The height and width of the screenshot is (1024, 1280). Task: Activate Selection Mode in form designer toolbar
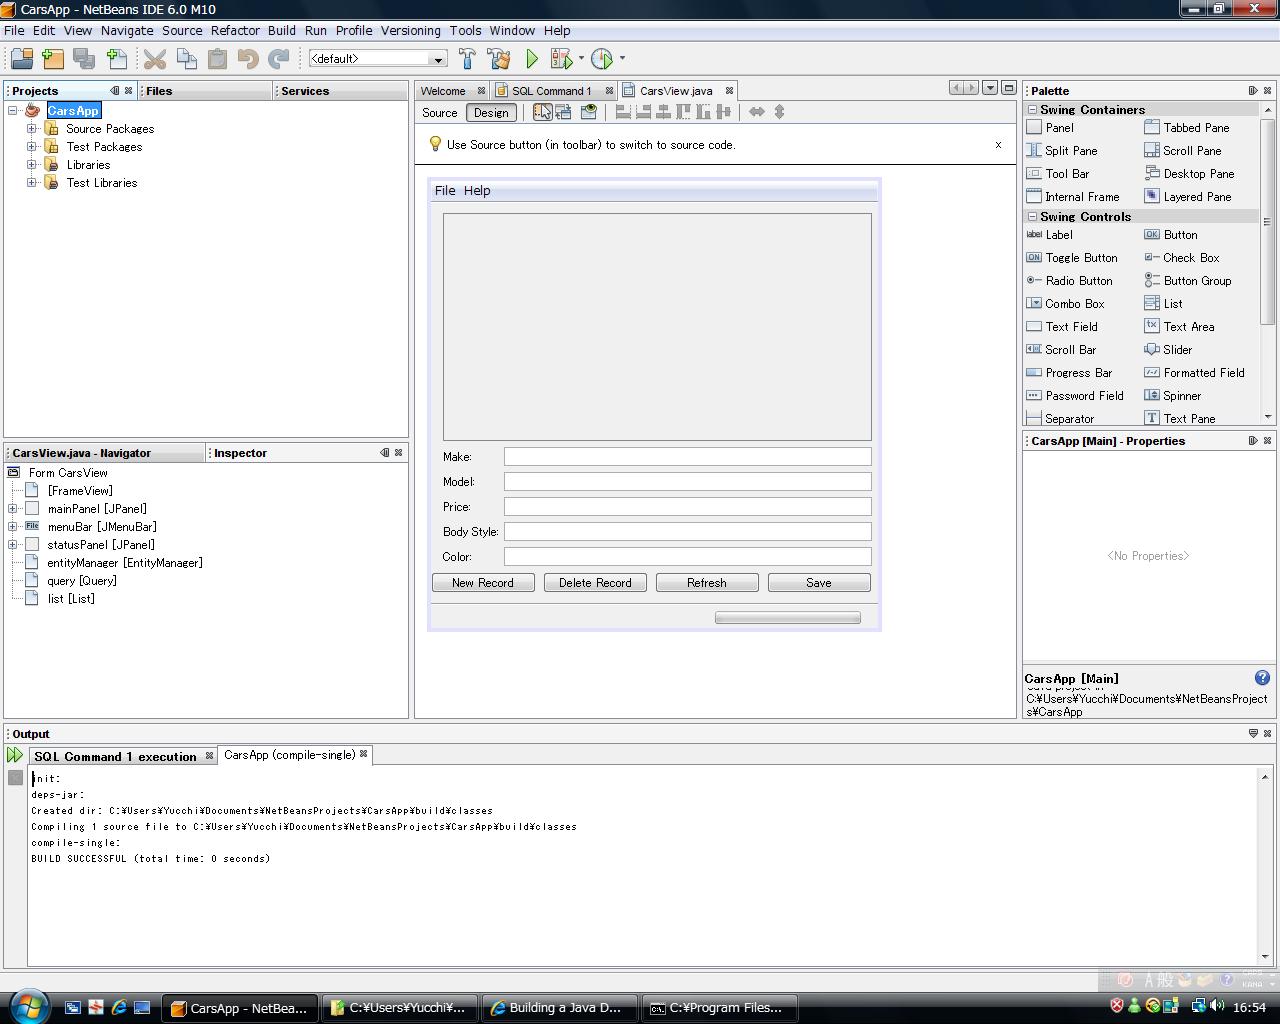tap(542, 112)
